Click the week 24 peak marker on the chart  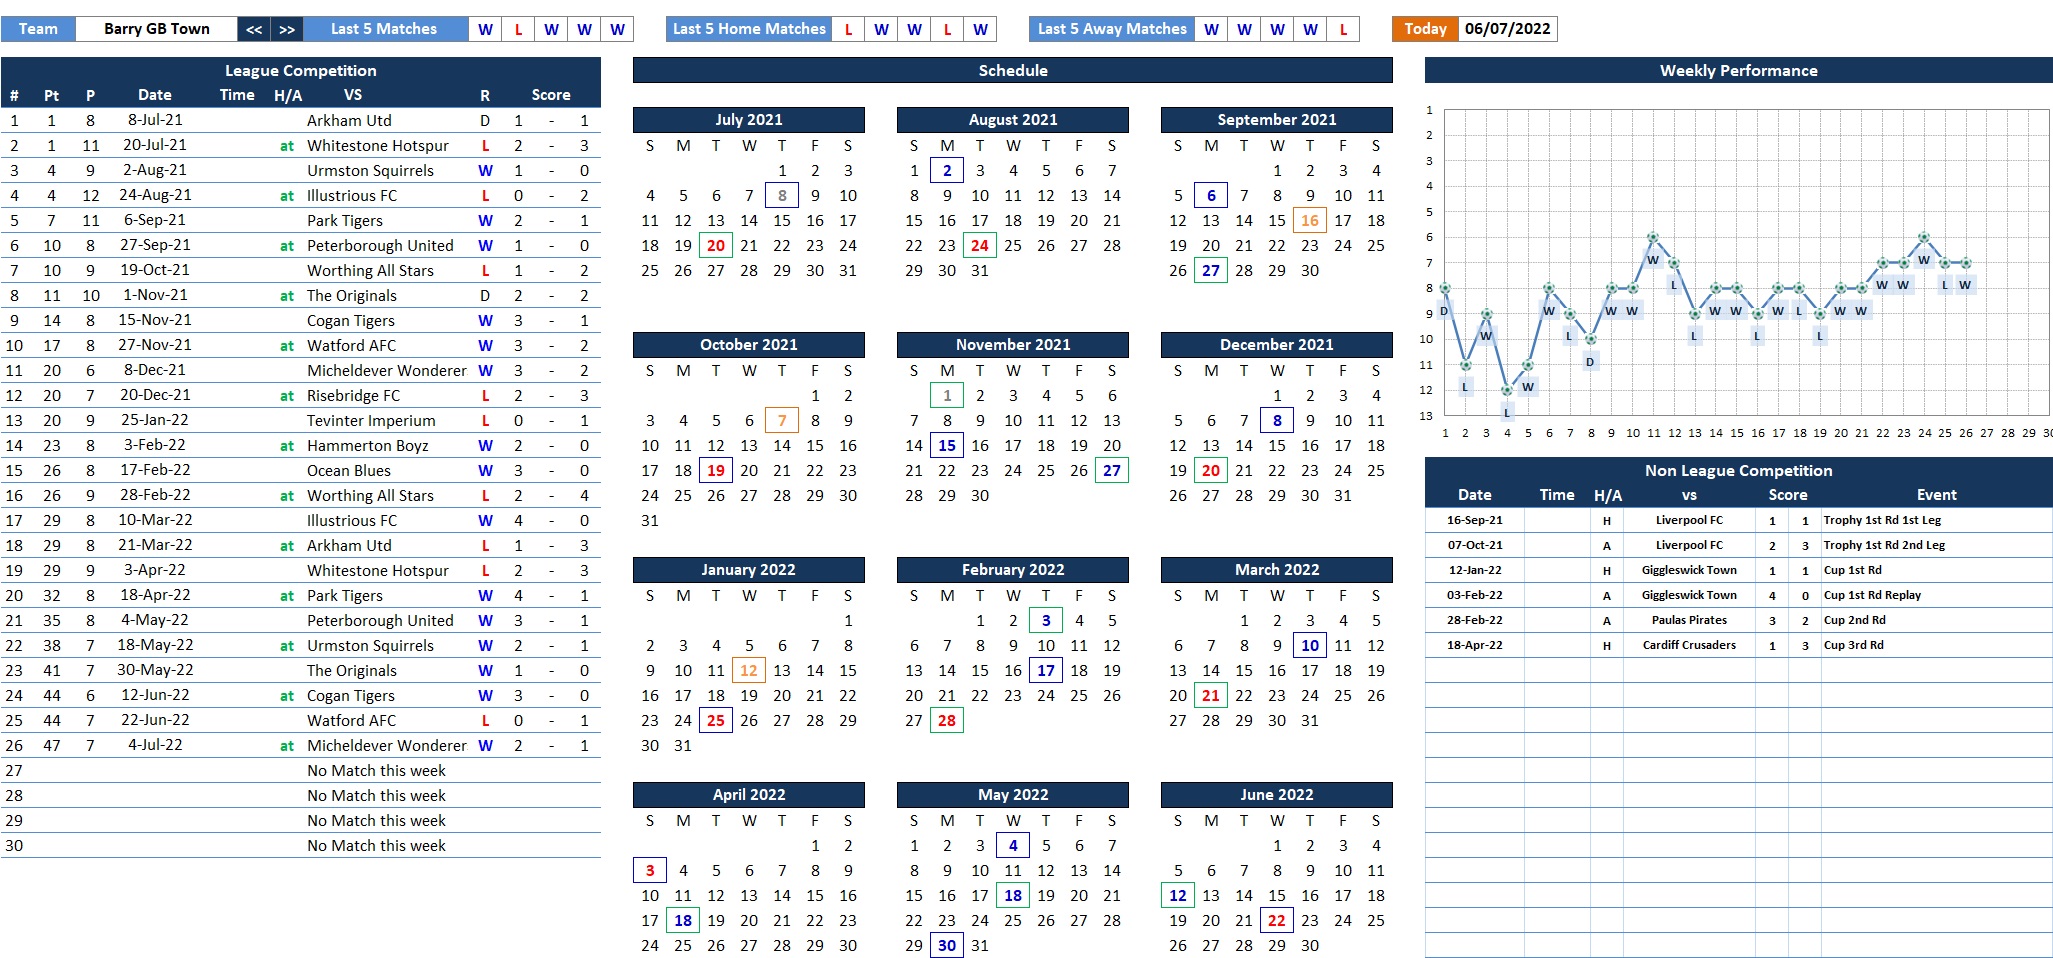click(x=1924, y=237)
